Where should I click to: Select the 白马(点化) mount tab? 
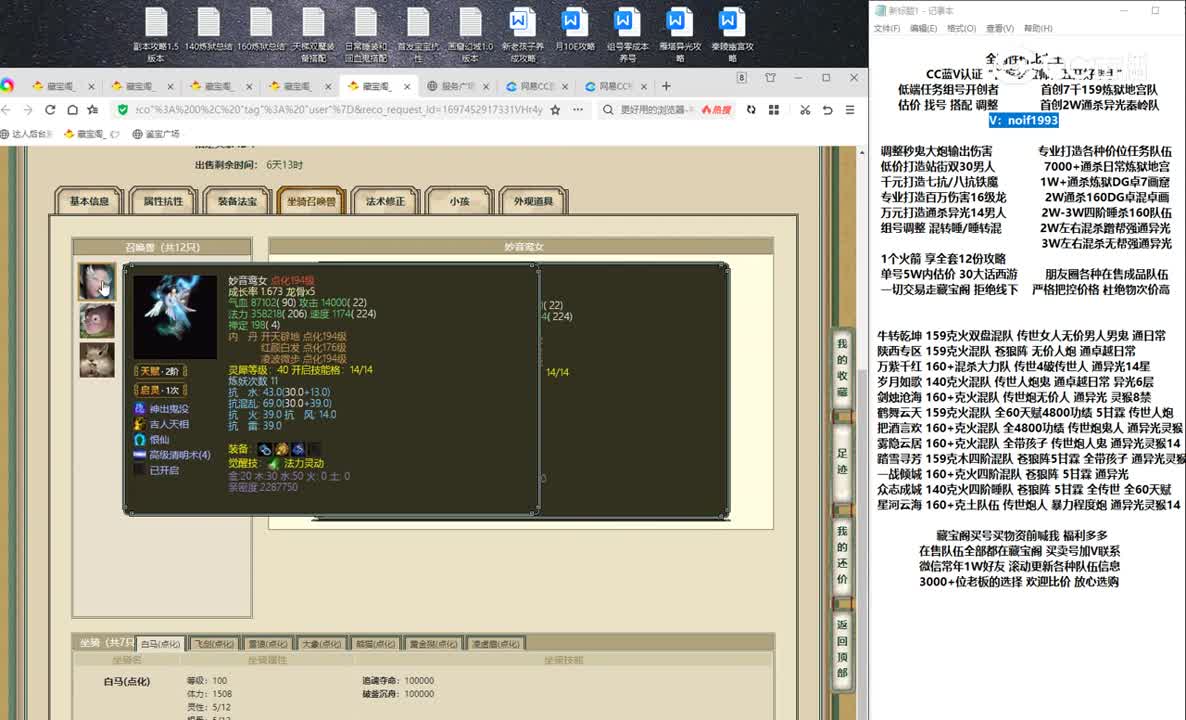(160, 644)
